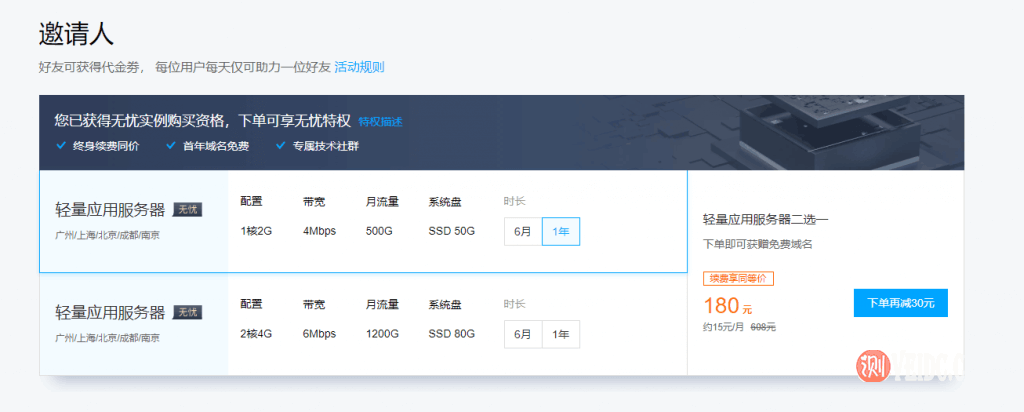Click the 邀请人 heading

76,34
